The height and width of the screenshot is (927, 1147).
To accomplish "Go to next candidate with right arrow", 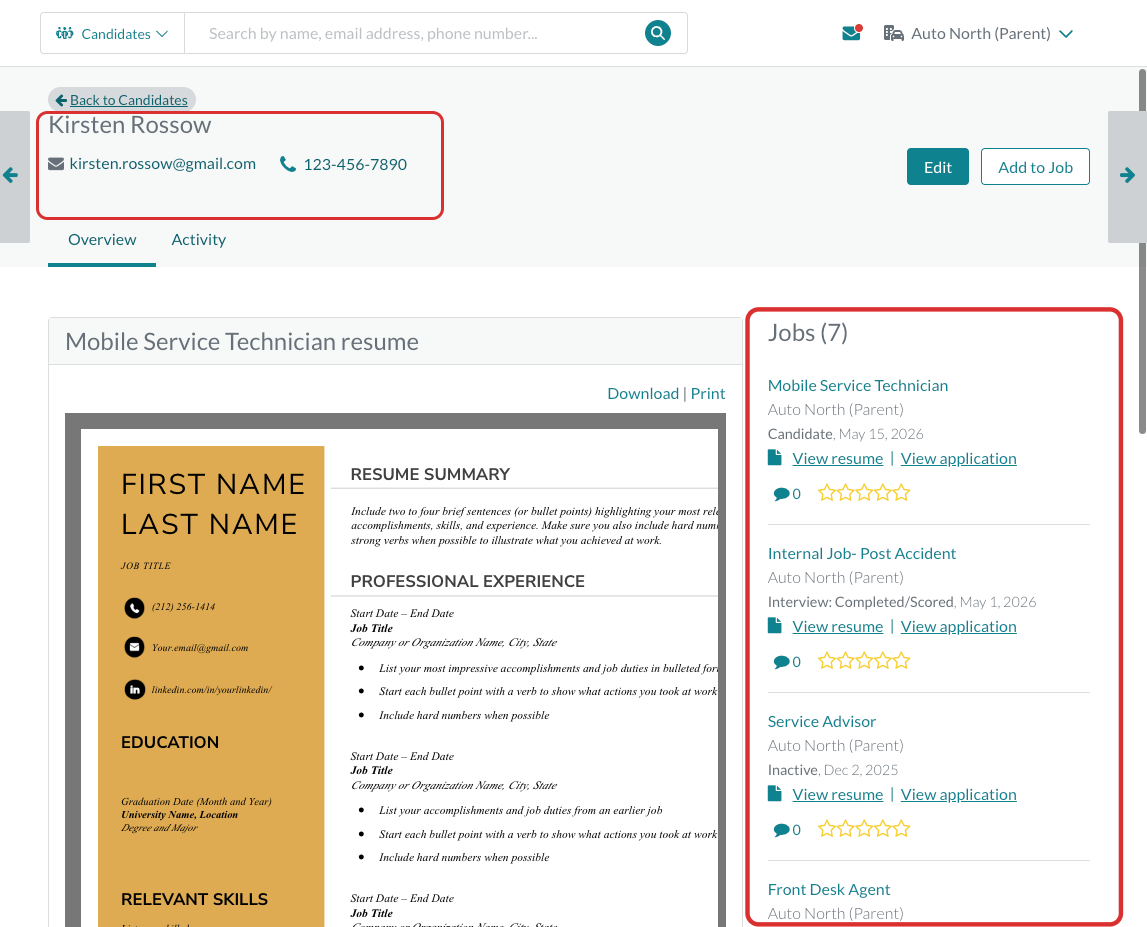I will pos(1127,176).
